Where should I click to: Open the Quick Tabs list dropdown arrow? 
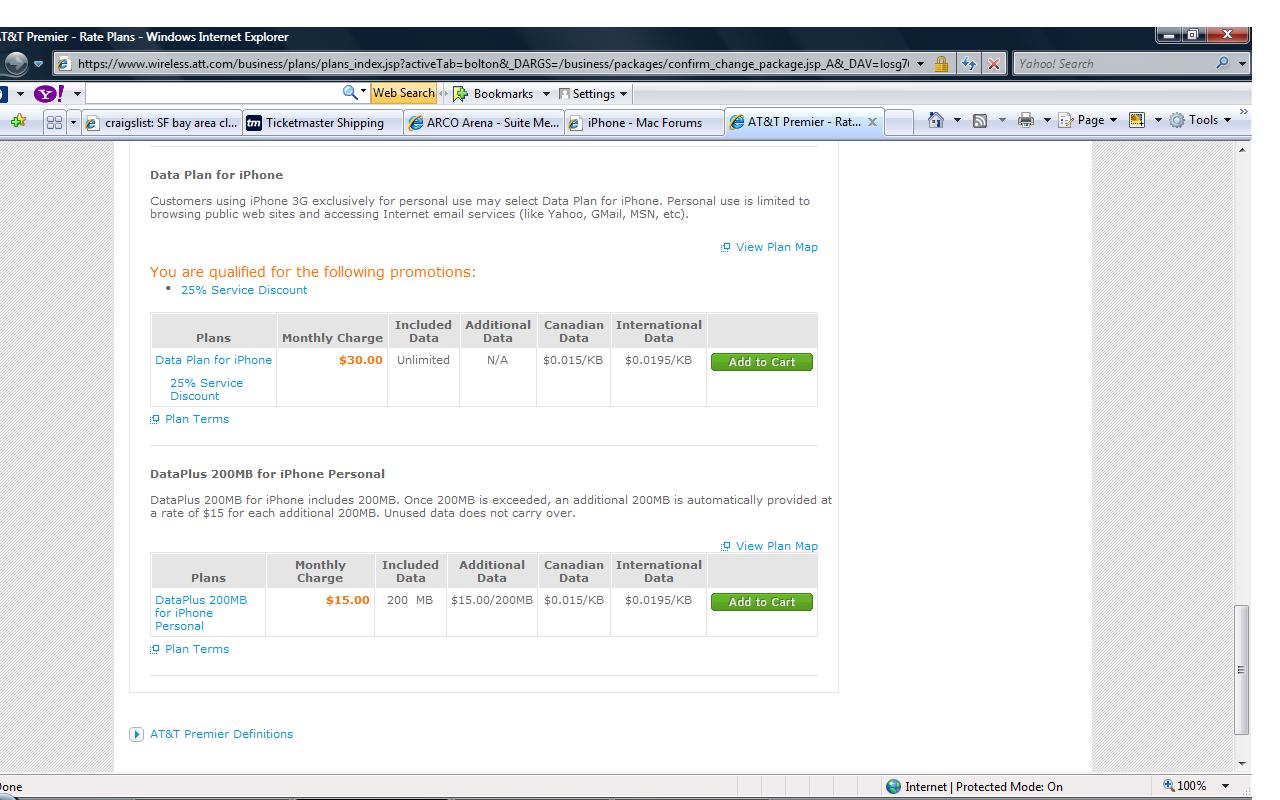(73, 122)
